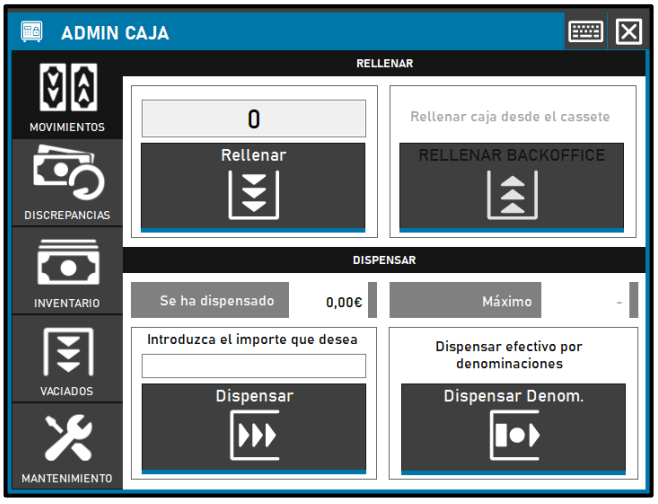Open the Movimientos section in sidebar
This screenshot has height=504, width=658.
click(x=67, y=95)
